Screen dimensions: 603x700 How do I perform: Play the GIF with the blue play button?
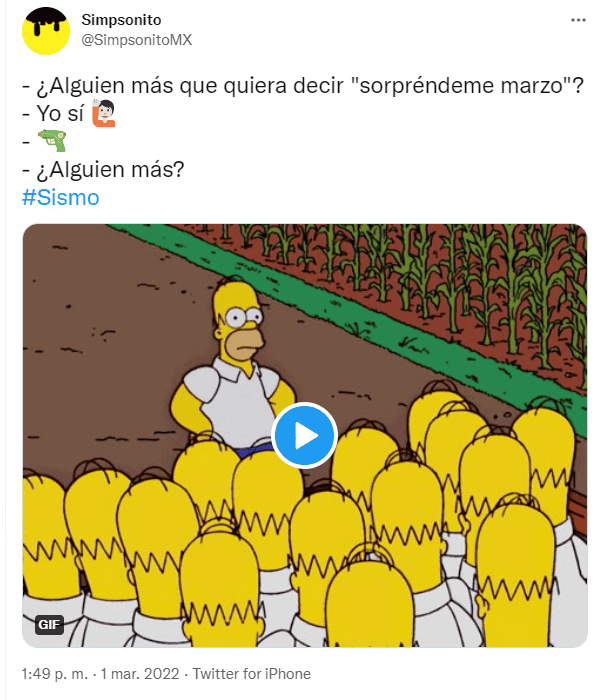(x=304, y=435)
